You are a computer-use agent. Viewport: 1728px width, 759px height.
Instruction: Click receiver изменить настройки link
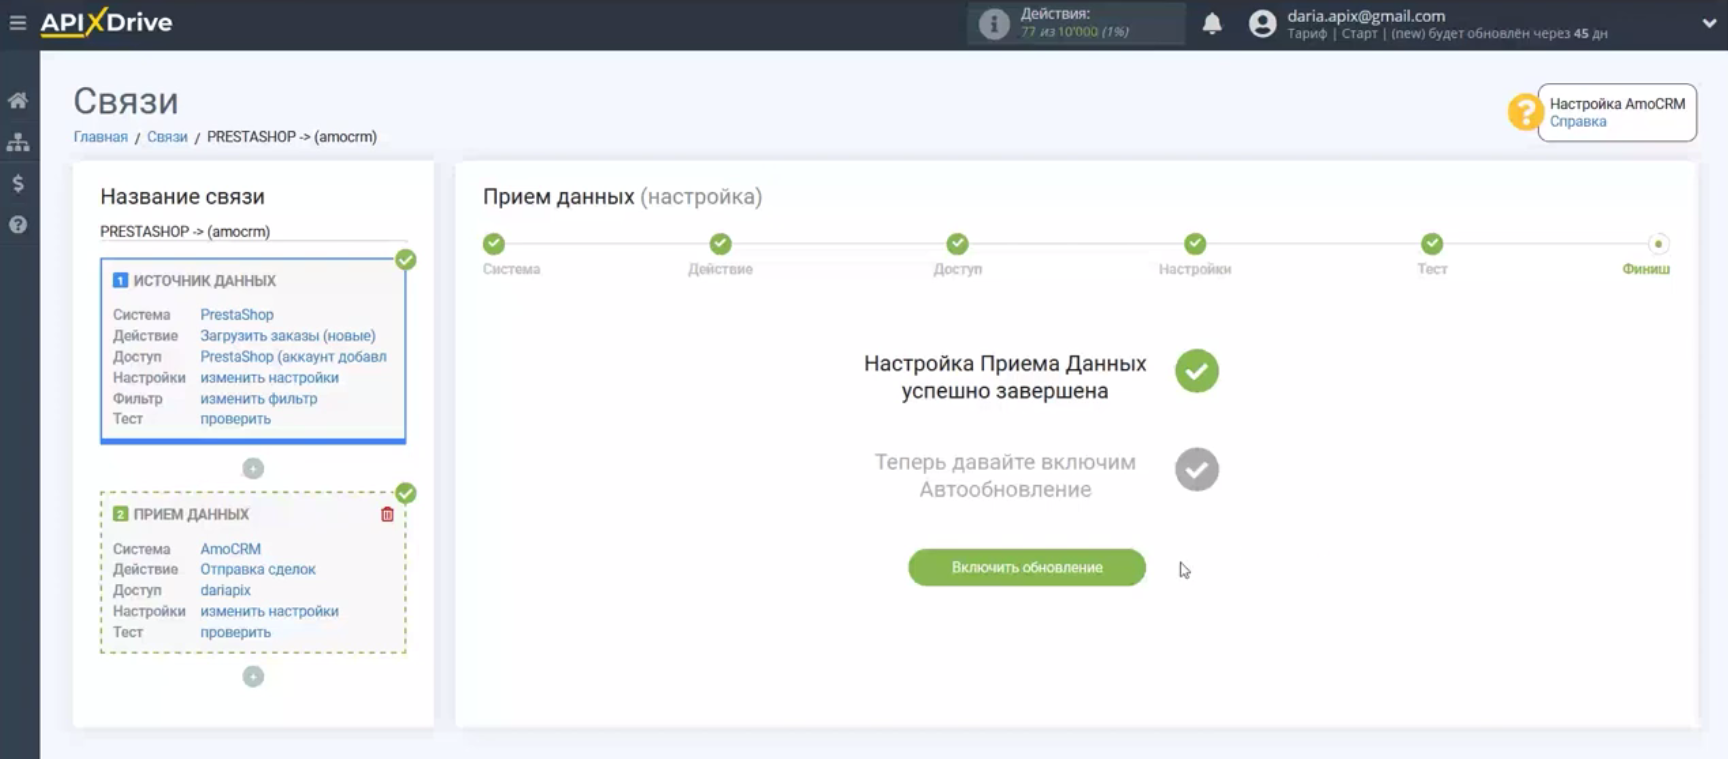coord(269,611)
